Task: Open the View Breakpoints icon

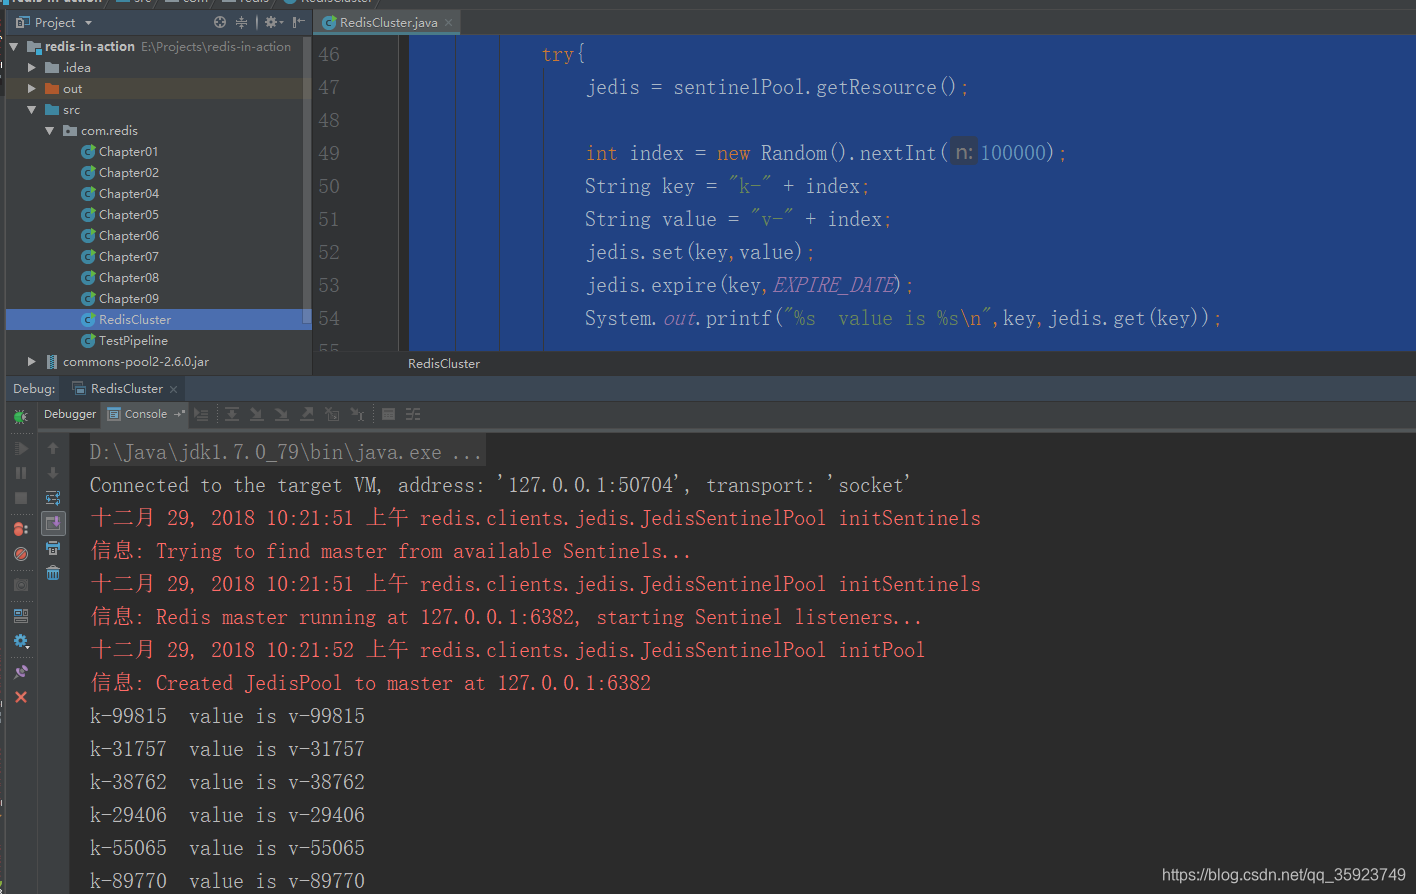Action: click(21, 529)
